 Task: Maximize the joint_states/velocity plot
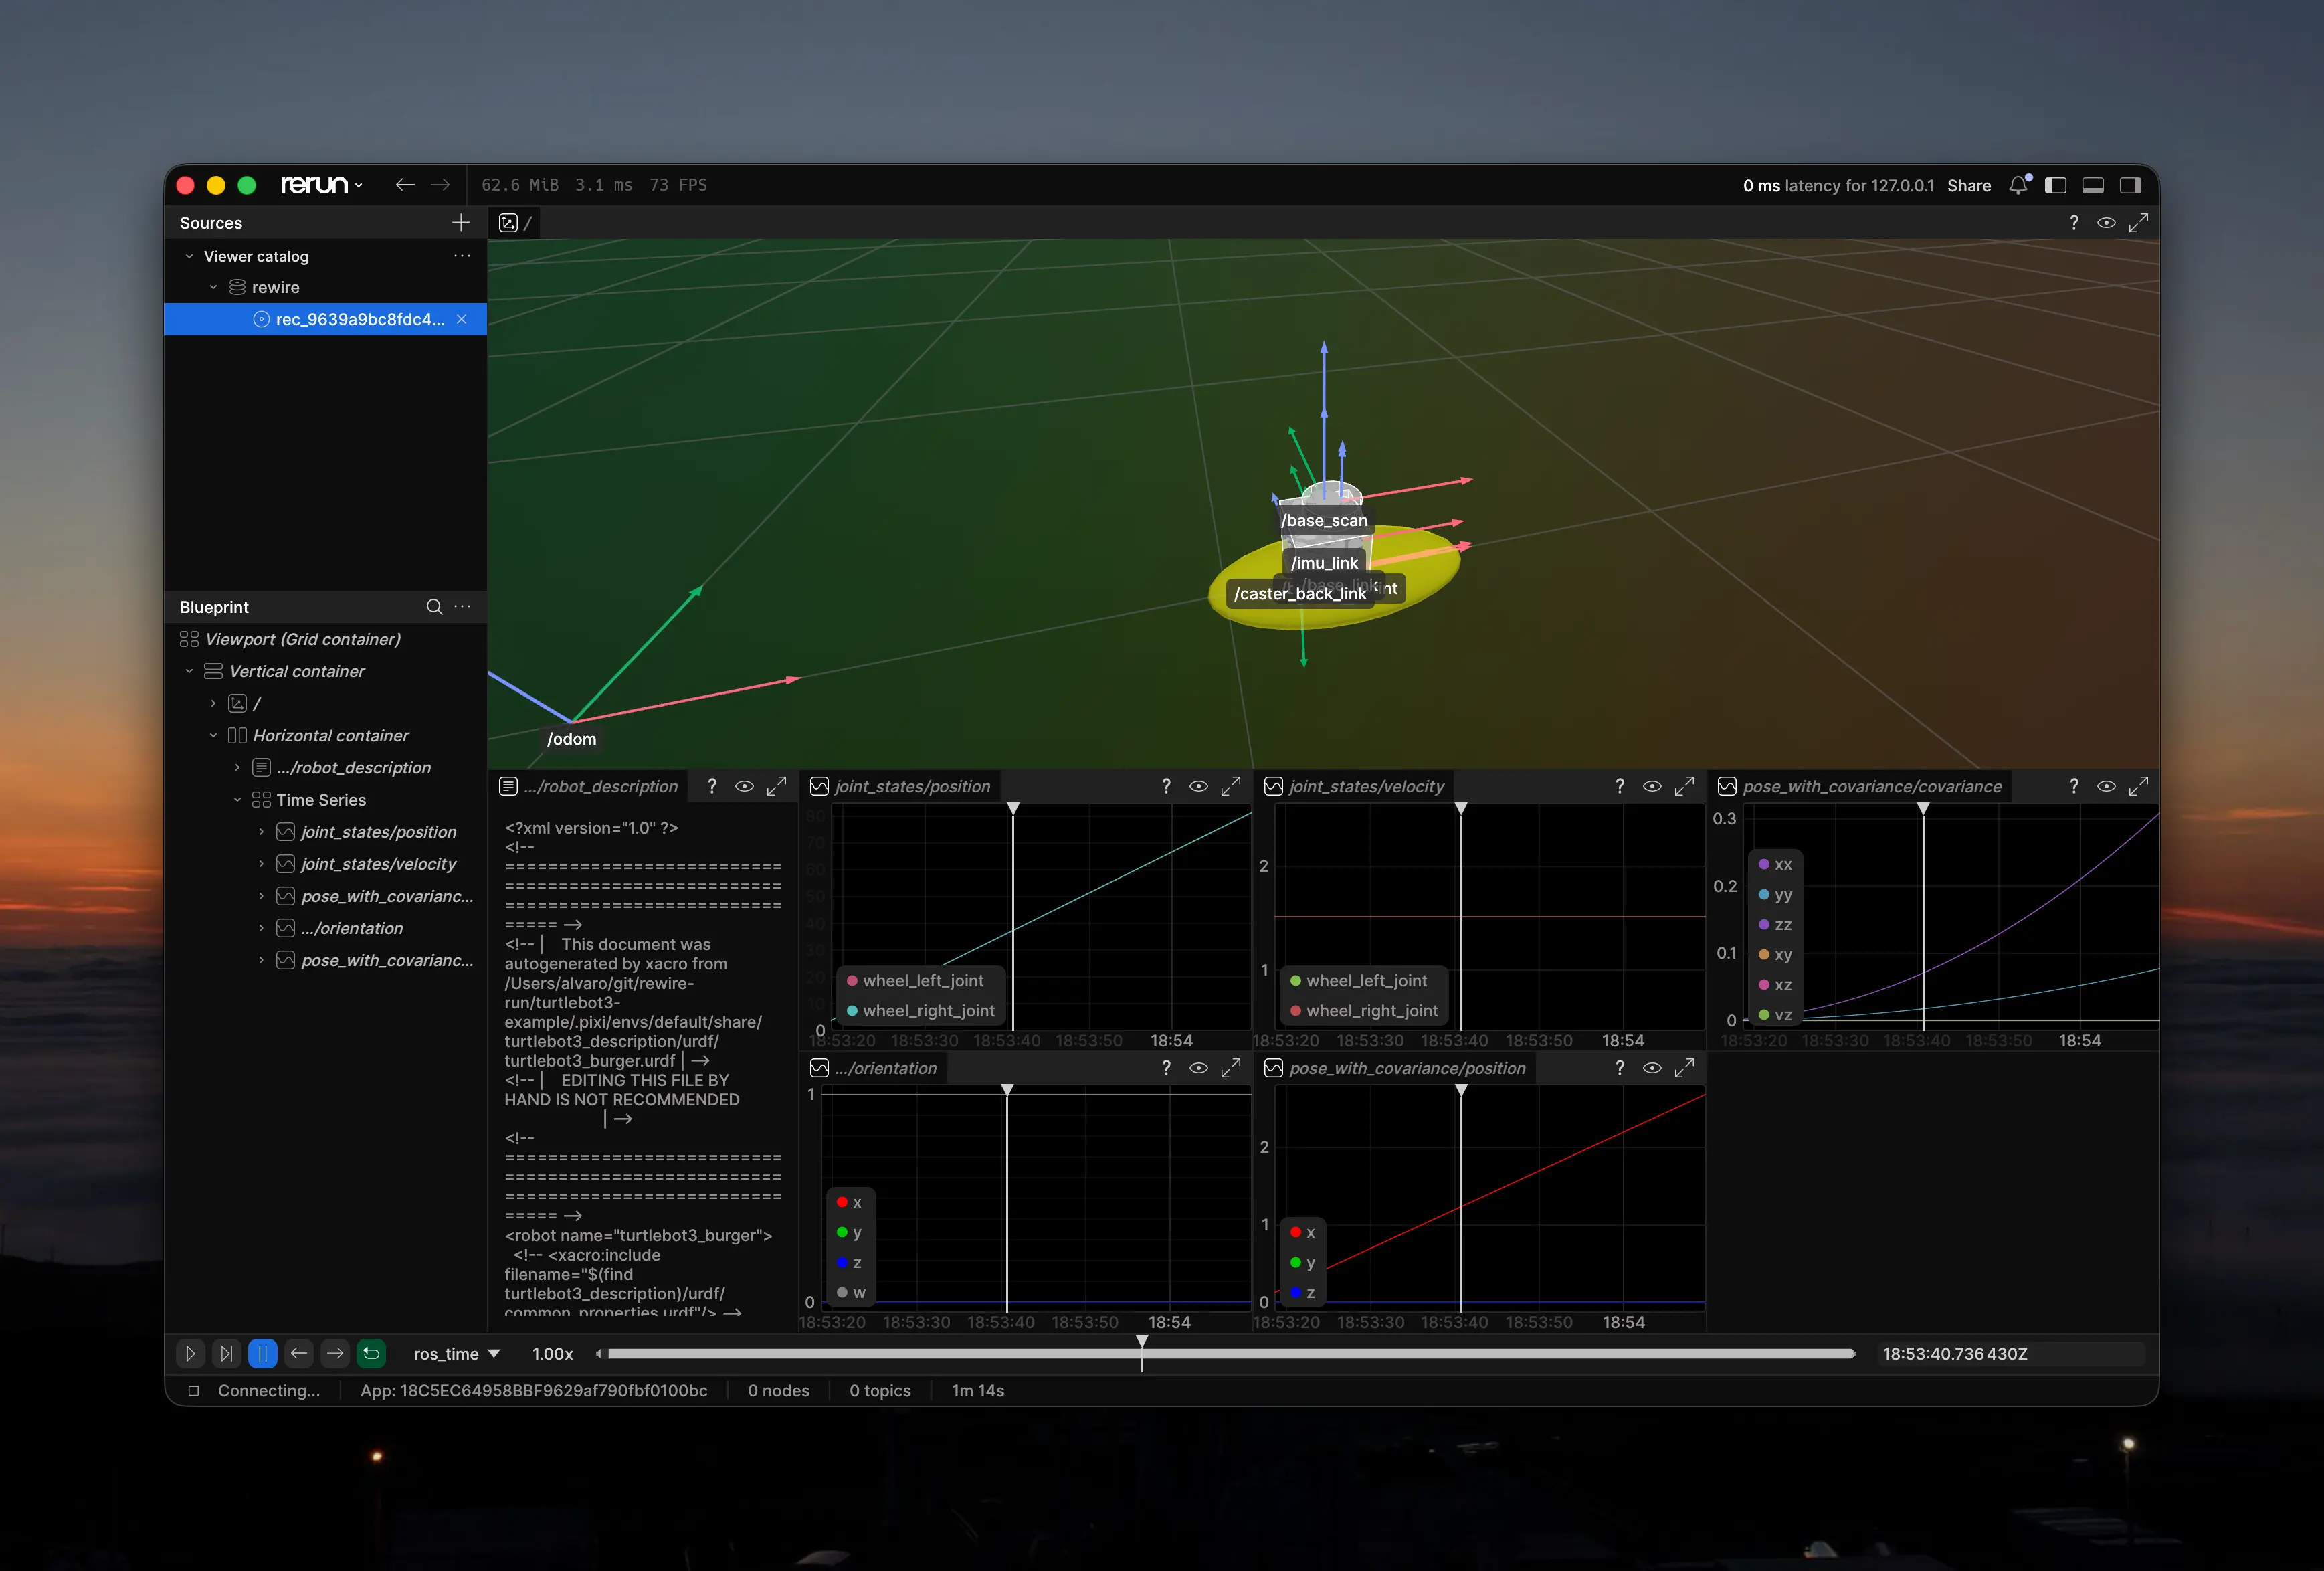click(1684, 786)
